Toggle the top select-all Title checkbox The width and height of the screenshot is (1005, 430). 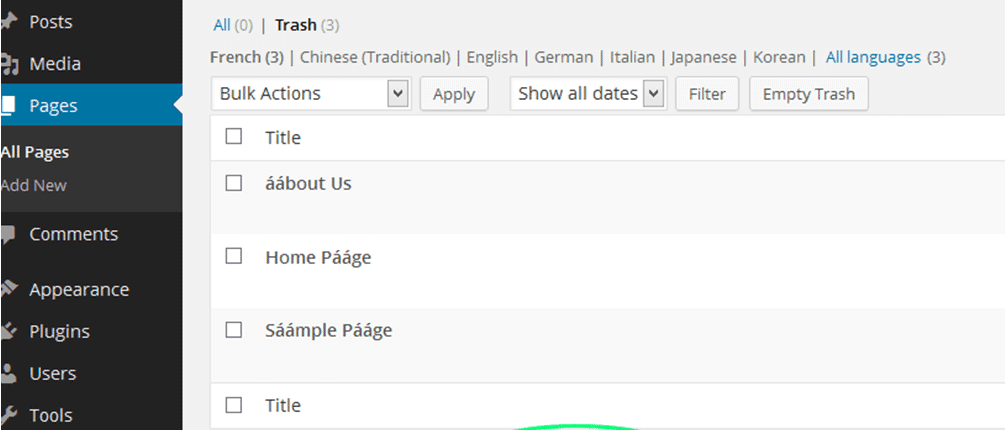coord(234,136)
